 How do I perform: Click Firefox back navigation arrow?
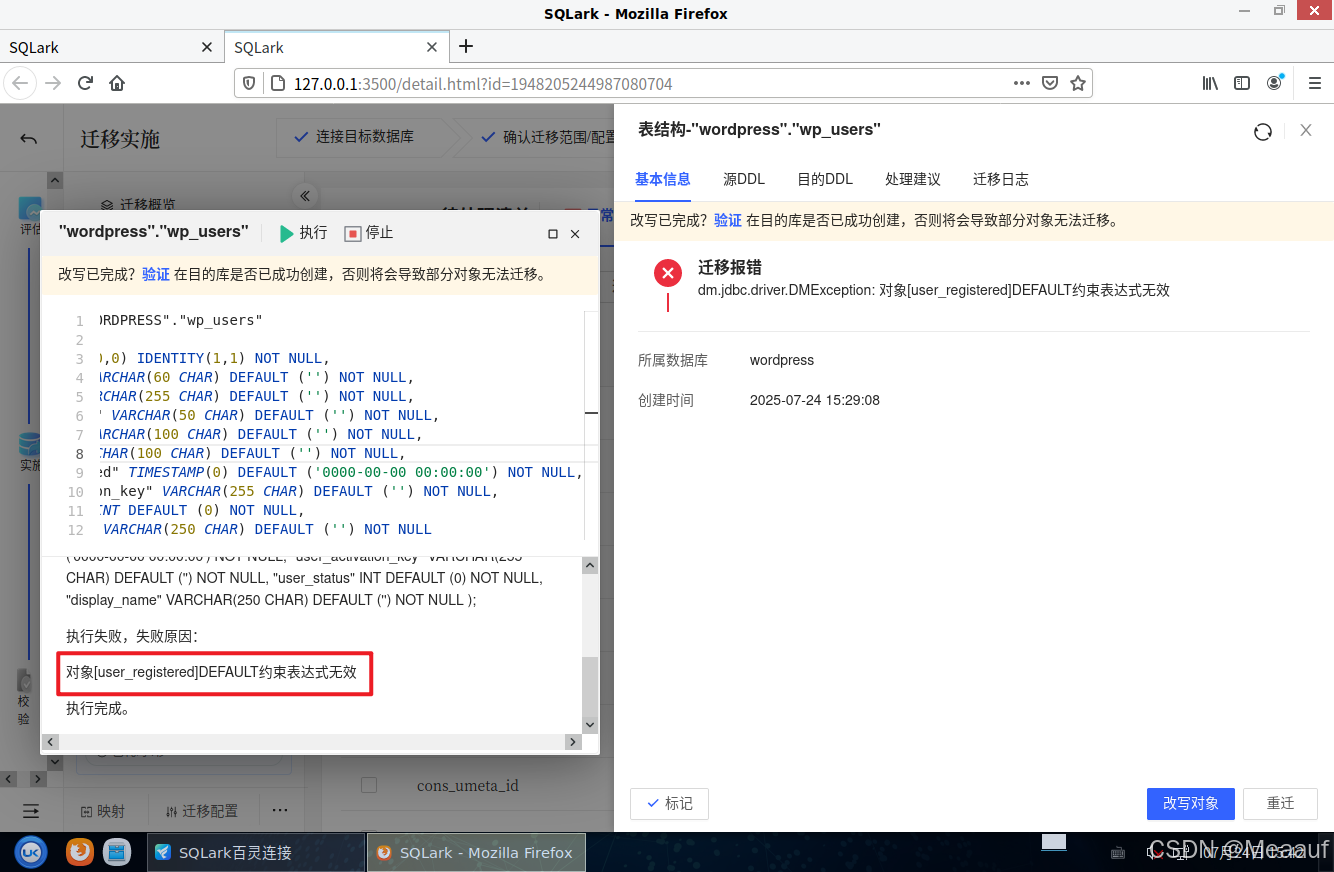[20, 83]
